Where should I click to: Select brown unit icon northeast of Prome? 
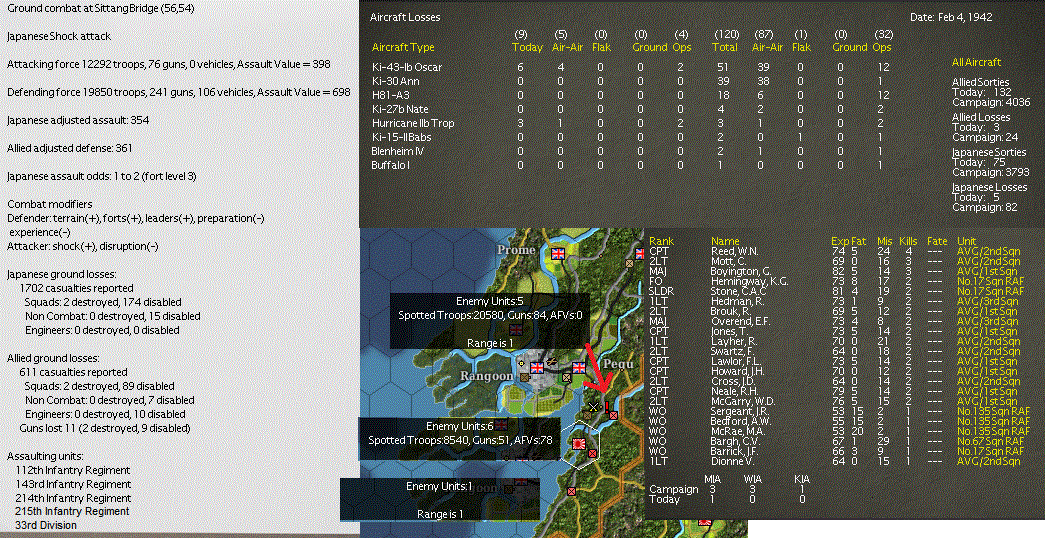pyautogui.click(x=629, y=263)
